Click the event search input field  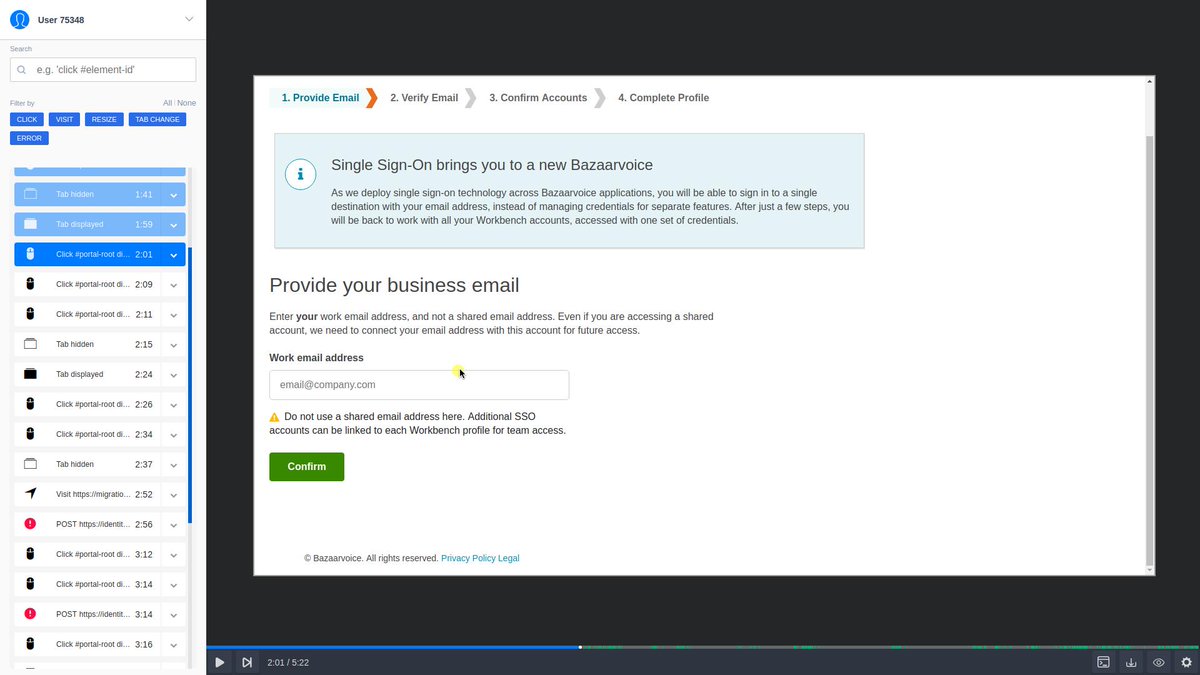point(103,70)
